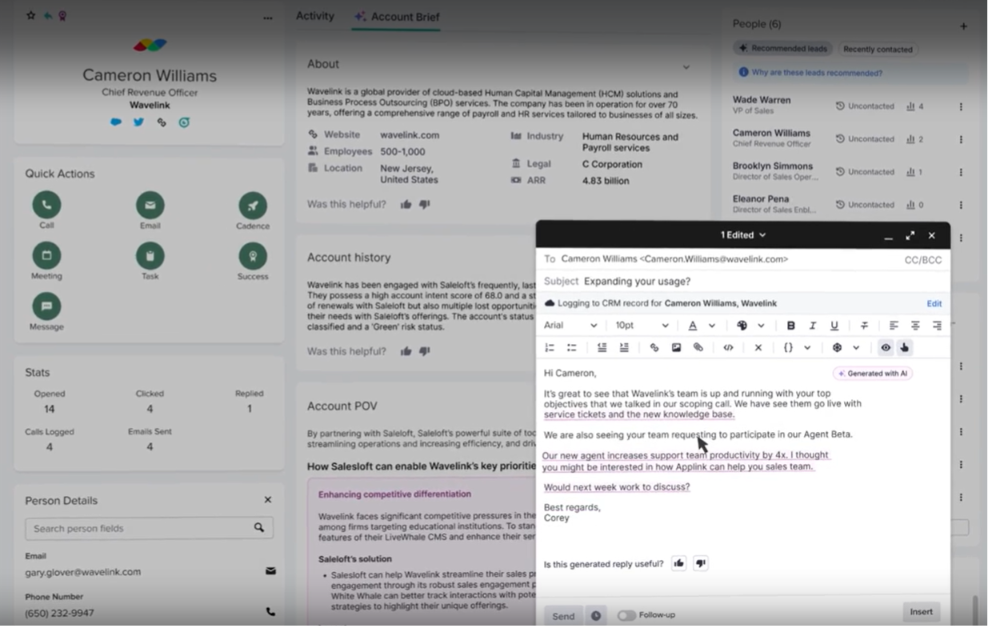Thumbs up the generated reply

click(x=679, y=563)
